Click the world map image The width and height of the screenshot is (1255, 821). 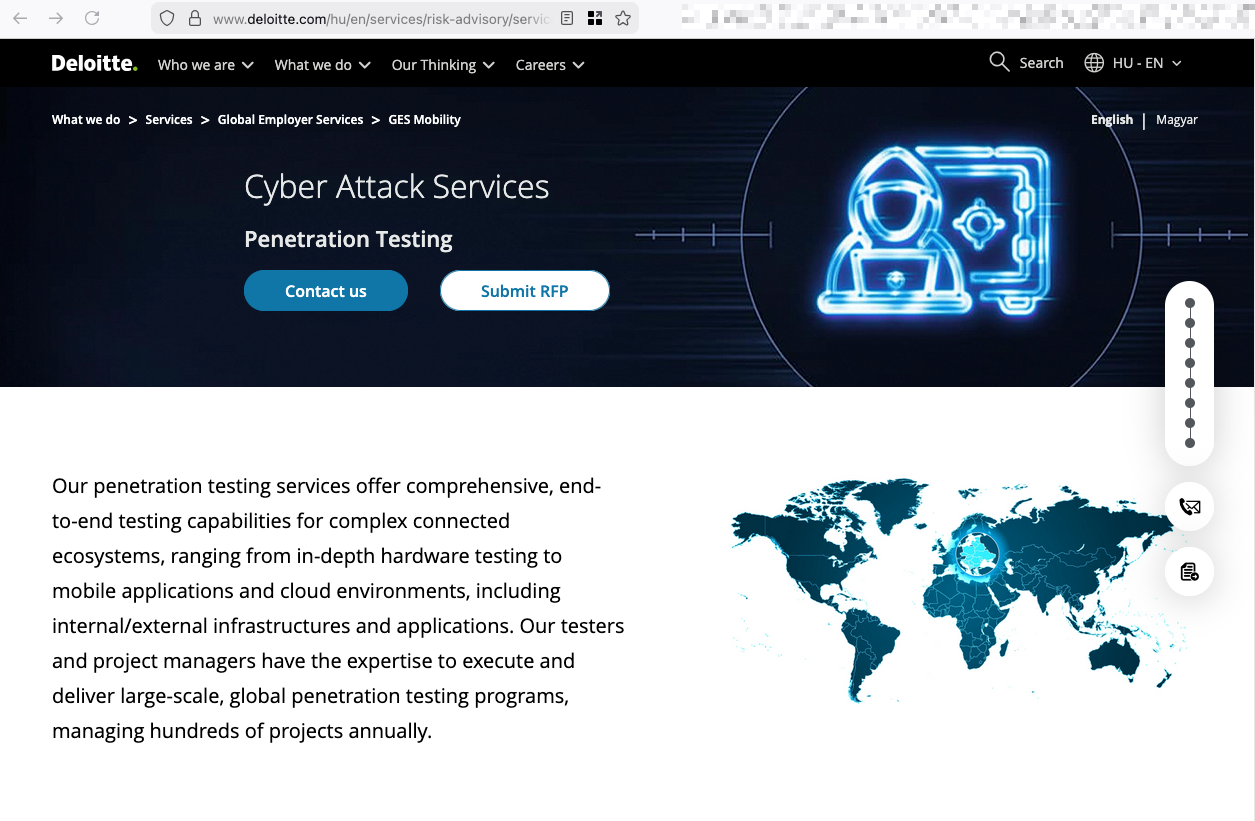click(x=958, y=591)
